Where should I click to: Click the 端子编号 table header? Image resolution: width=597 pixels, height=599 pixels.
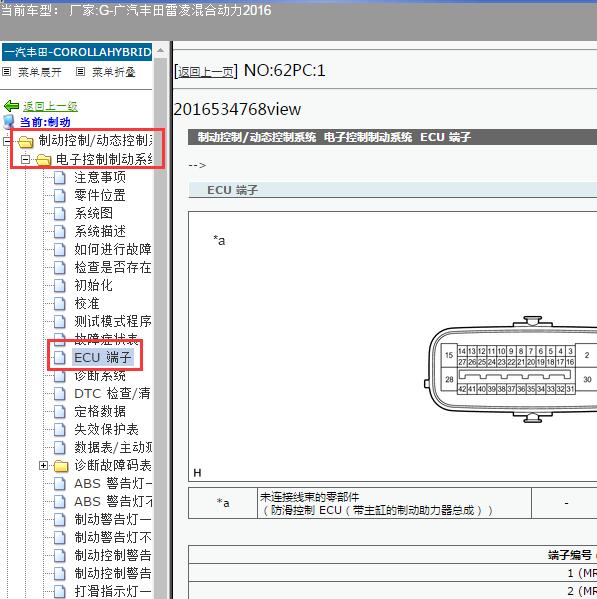point(569,555)
